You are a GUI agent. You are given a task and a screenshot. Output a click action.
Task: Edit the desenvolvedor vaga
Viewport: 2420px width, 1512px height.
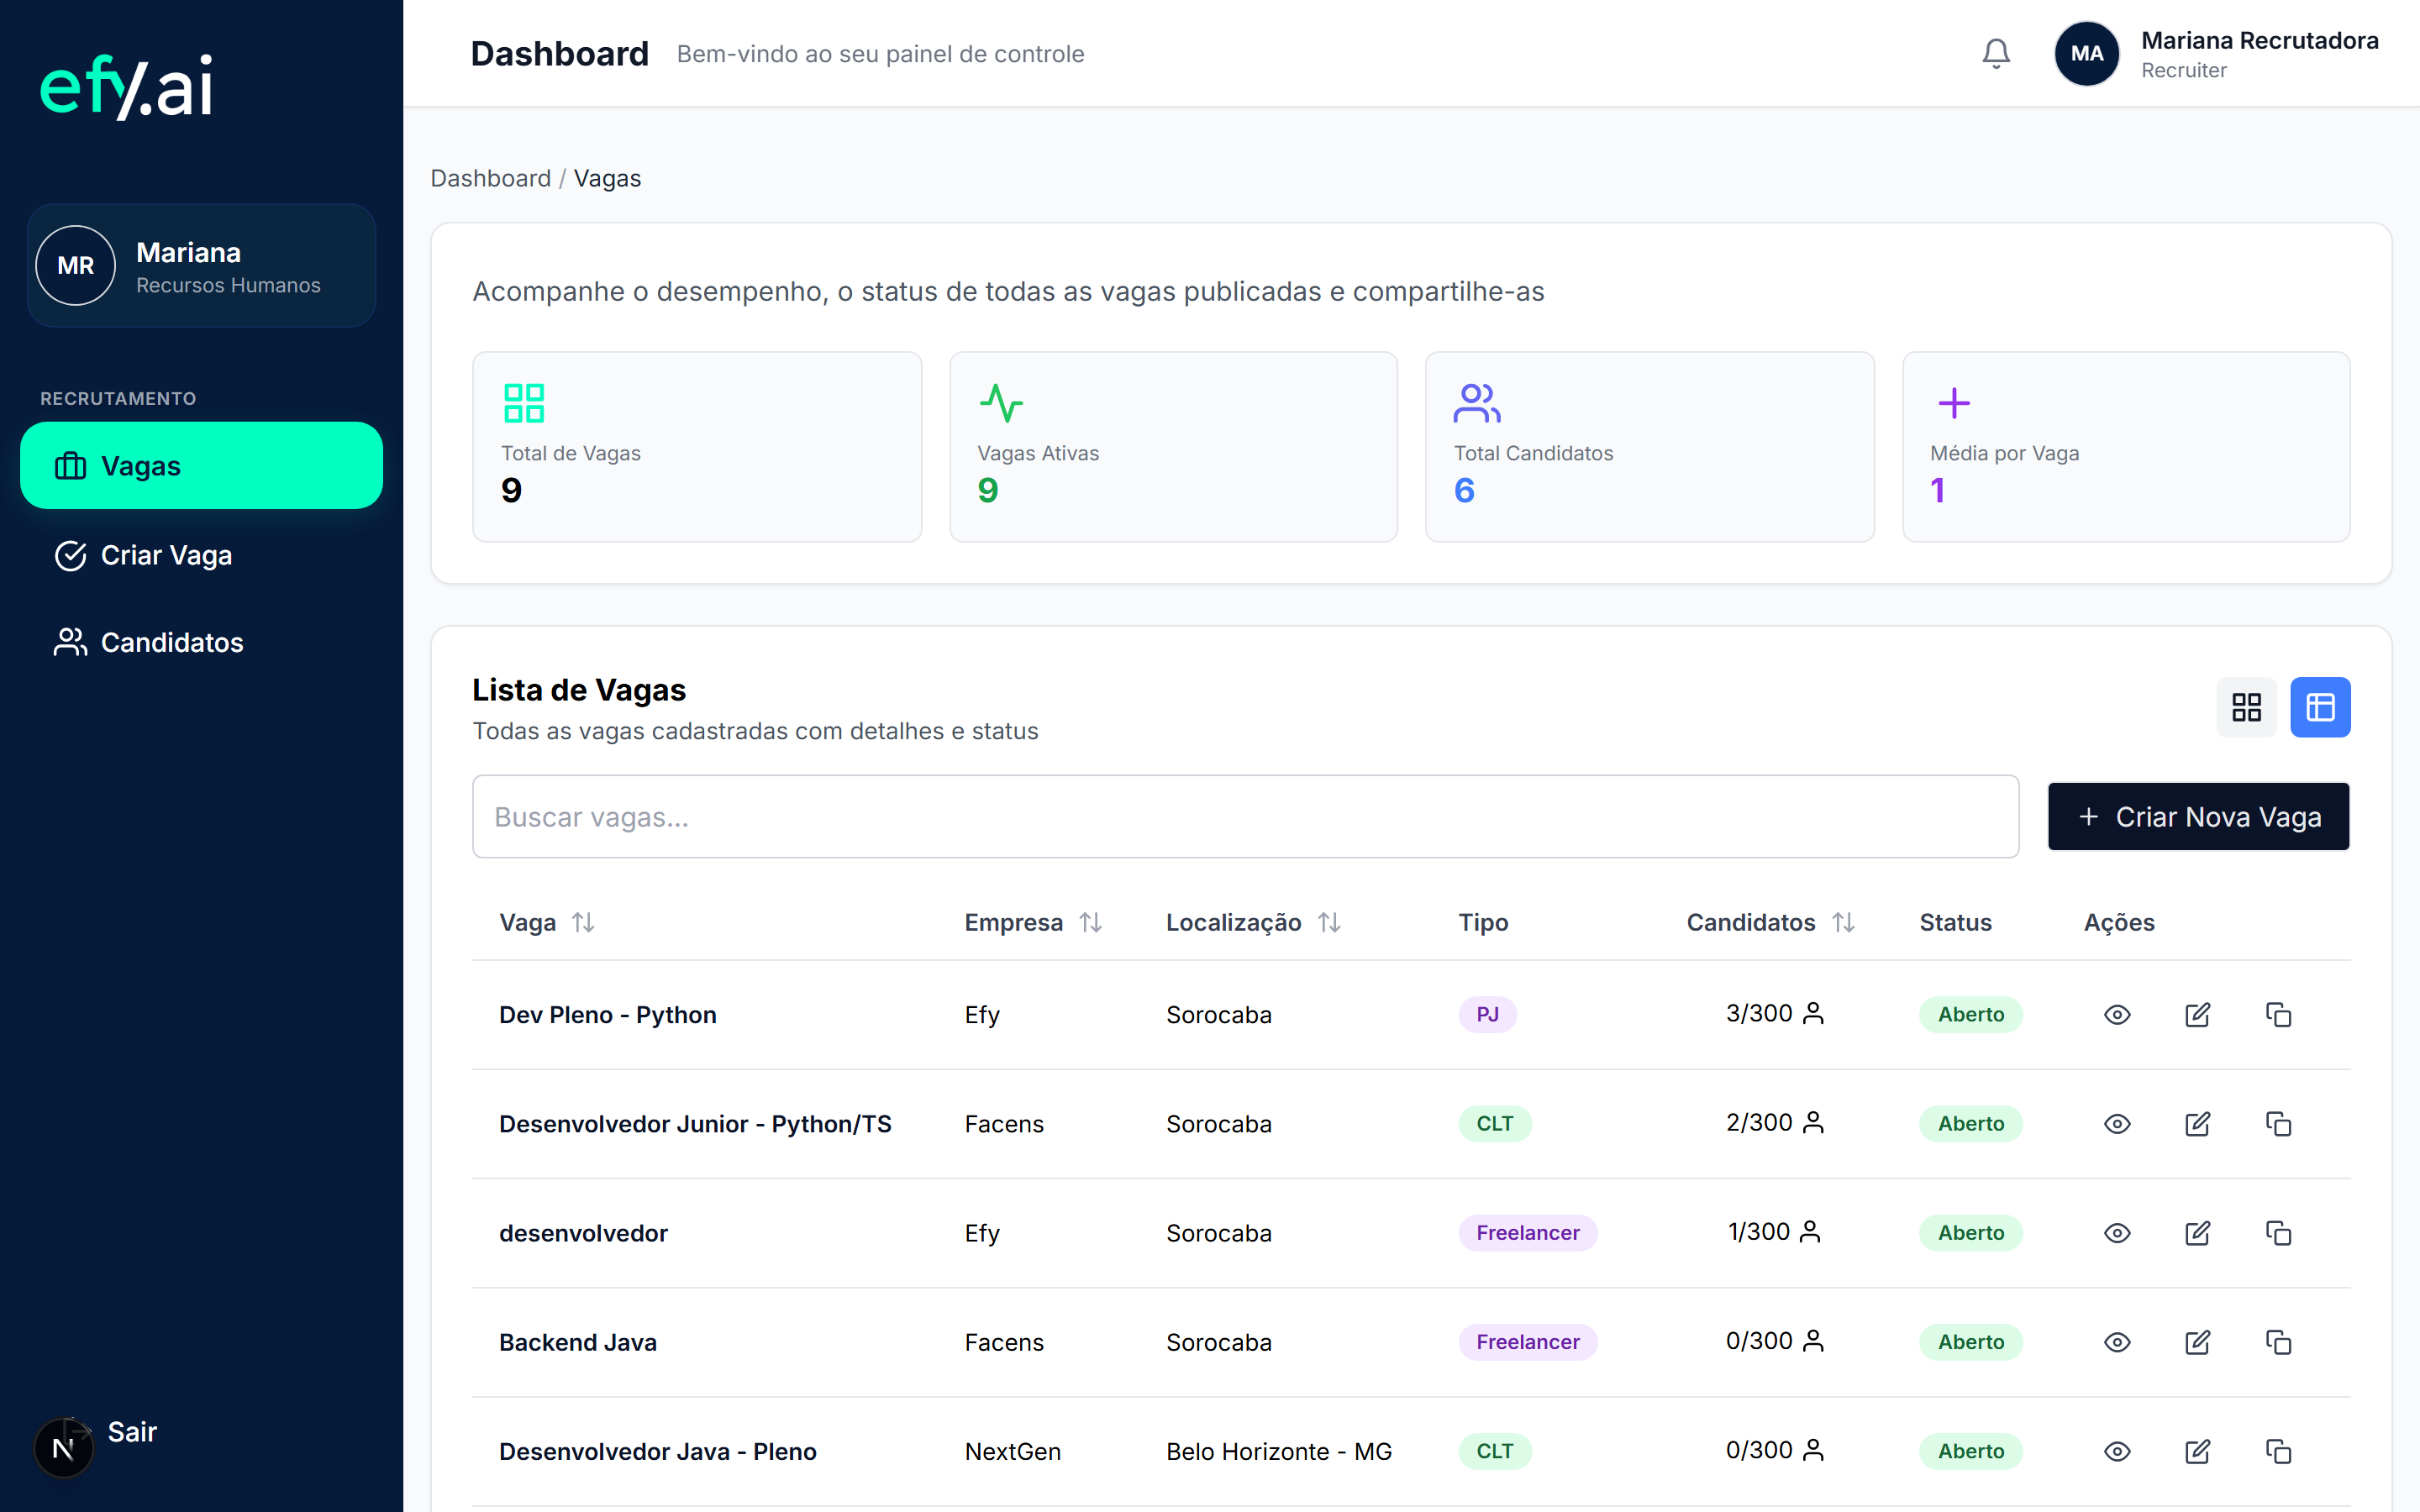coord(2197,1233)
